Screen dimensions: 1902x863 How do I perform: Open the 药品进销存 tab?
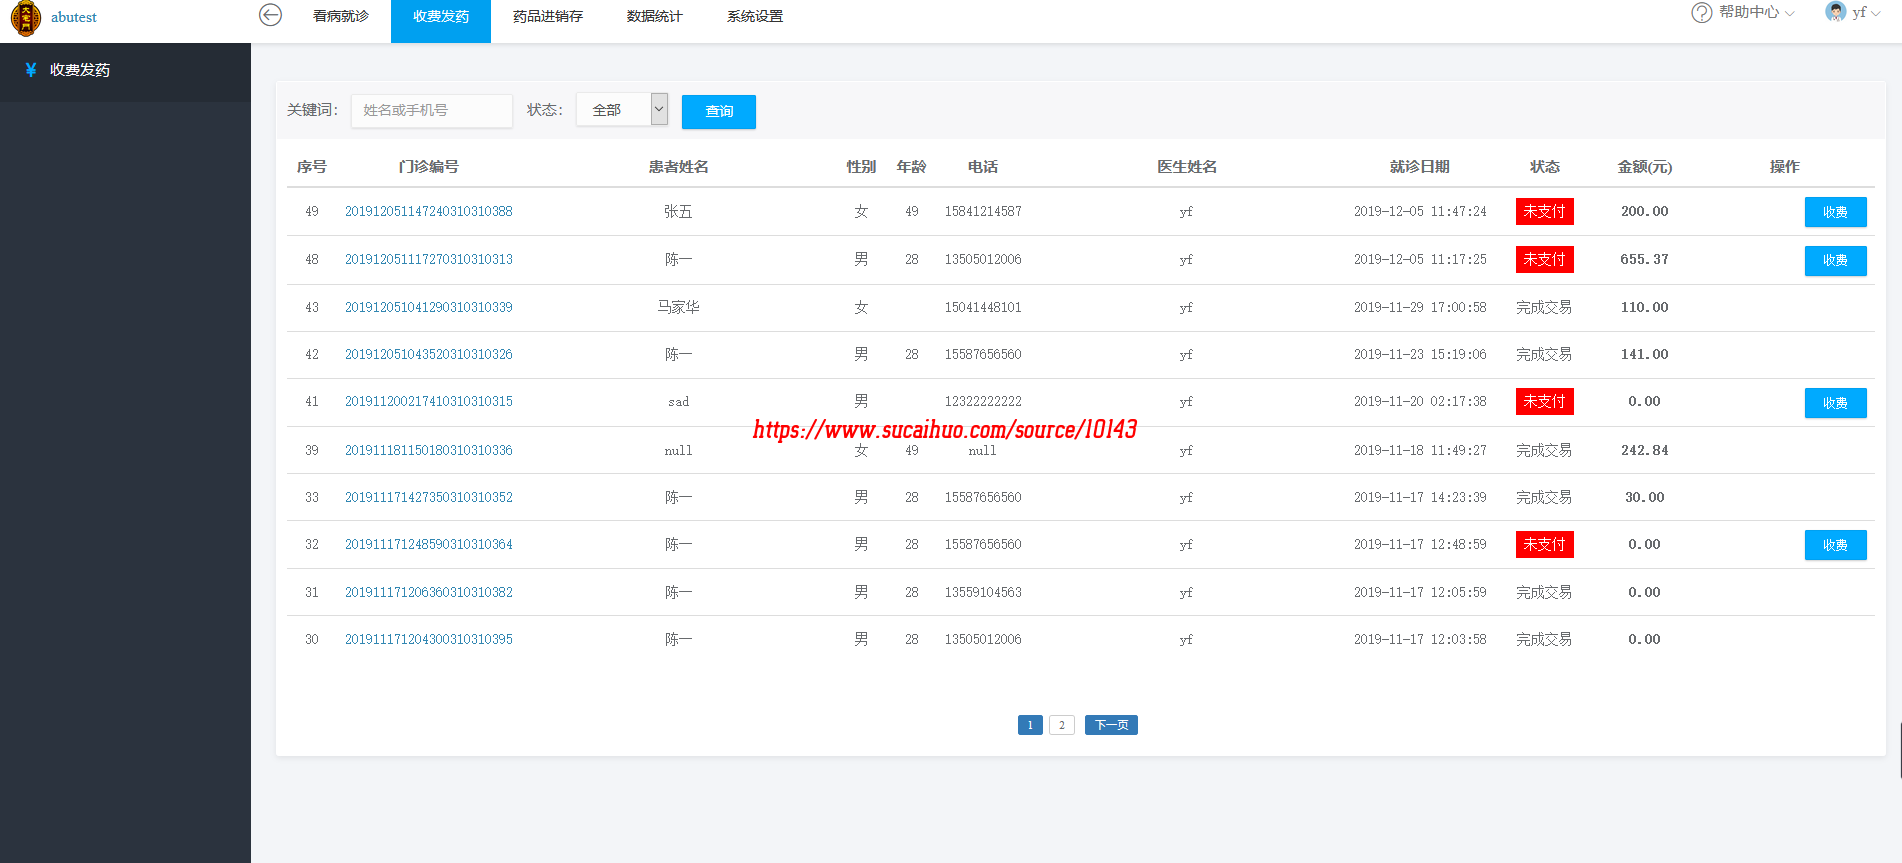pyautogui.click(x=547, y=17)
